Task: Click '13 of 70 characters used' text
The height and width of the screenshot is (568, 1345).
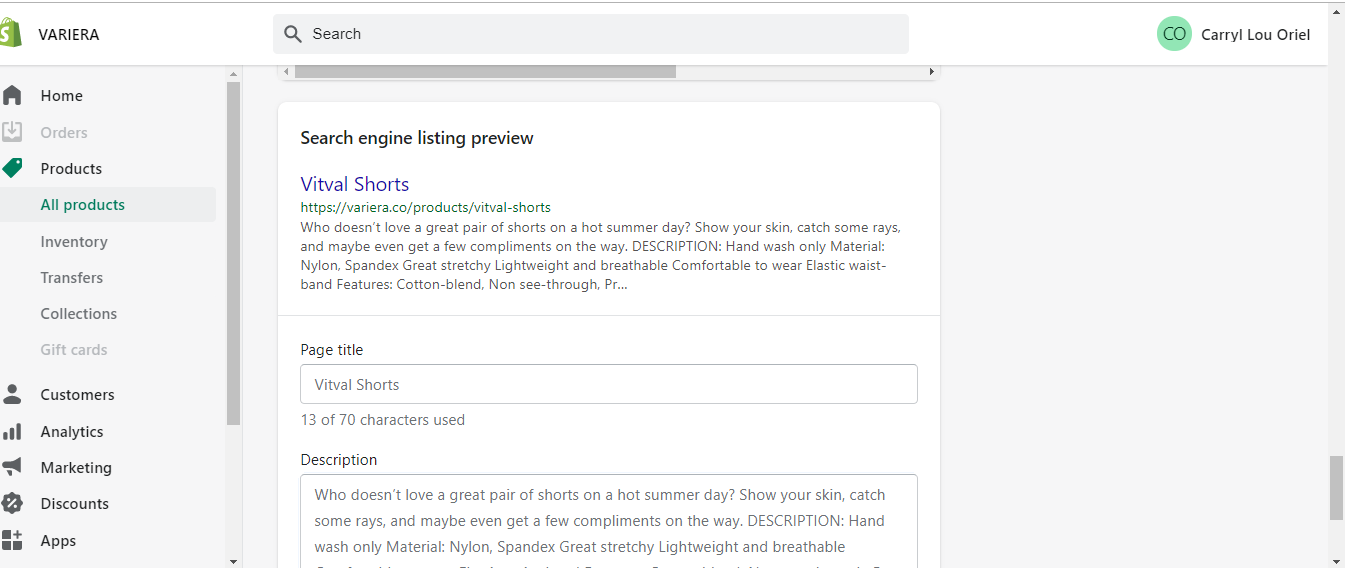Action: pos(383,420)
